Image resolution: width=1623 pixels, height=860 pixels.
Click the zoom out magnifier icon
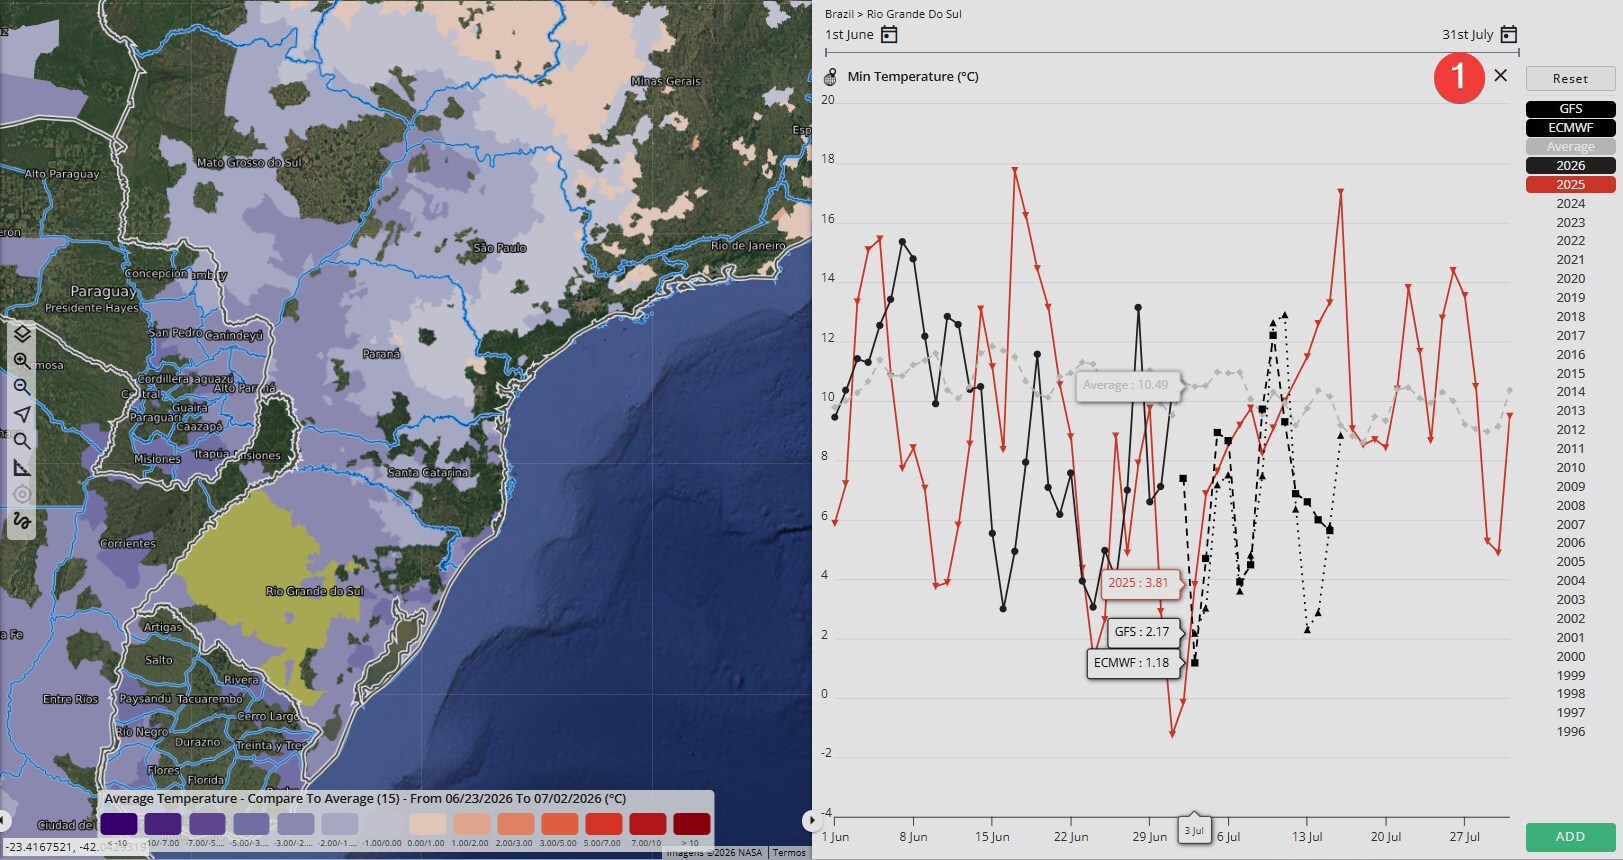click(22, 387)
